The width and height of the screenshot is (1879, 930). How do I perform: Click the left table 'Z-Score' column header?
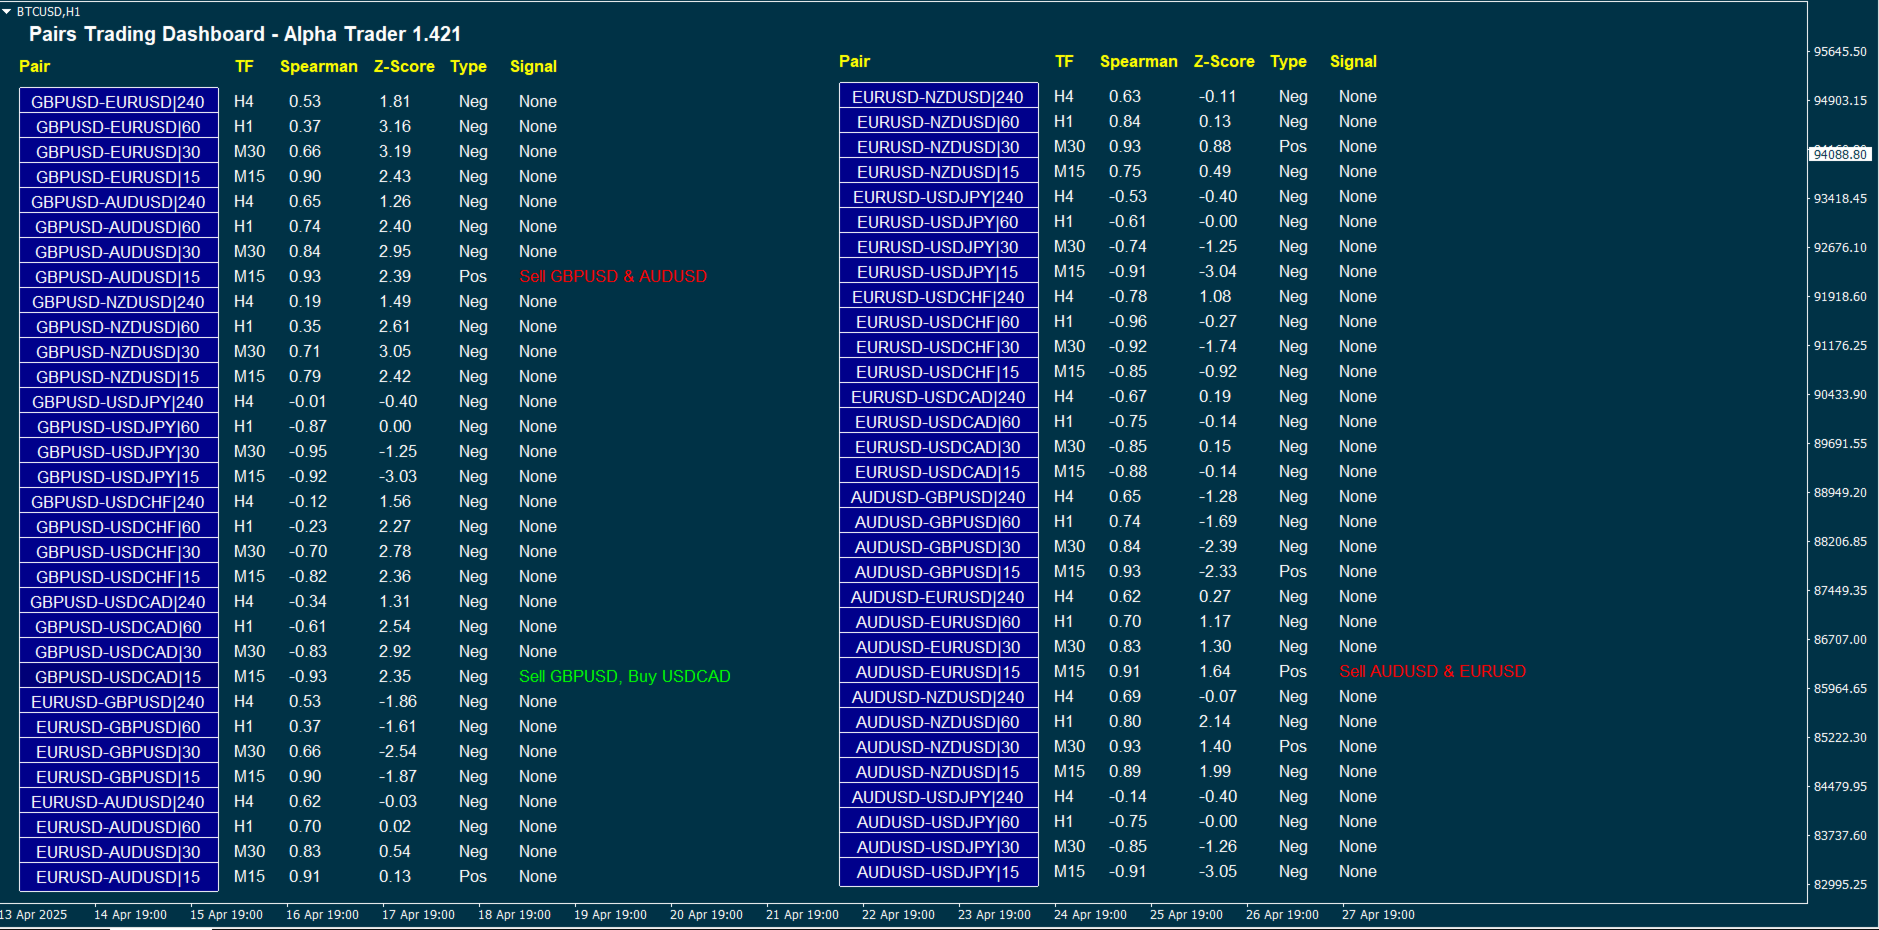[404, 66]
